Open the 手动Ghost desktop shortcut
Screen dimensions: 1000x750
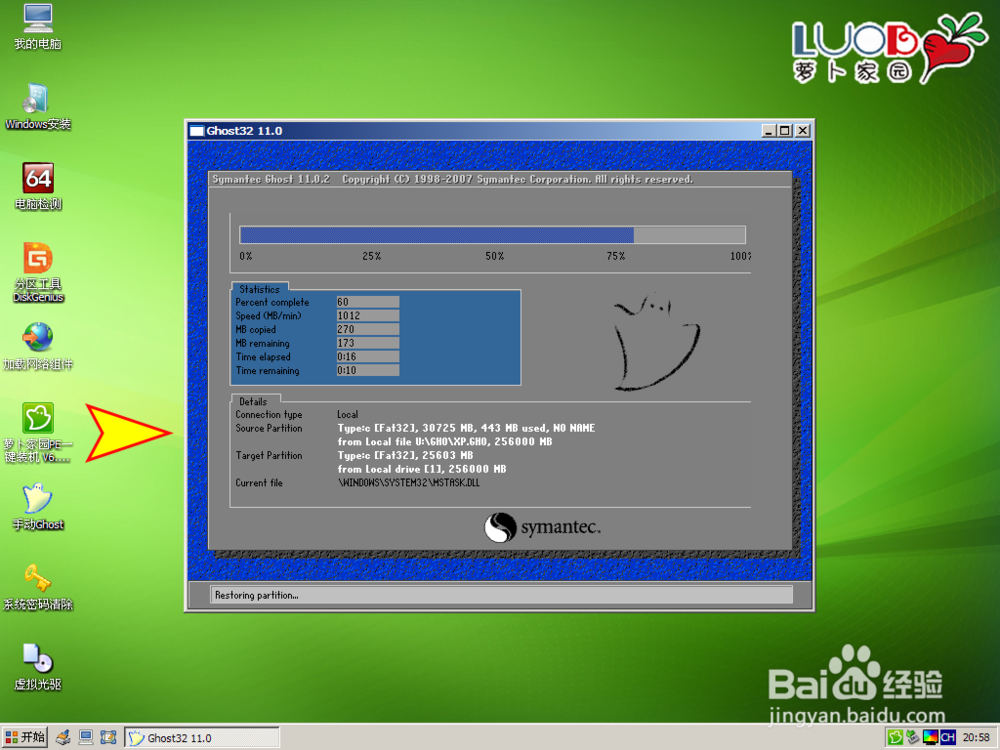(x=37, y=500)
